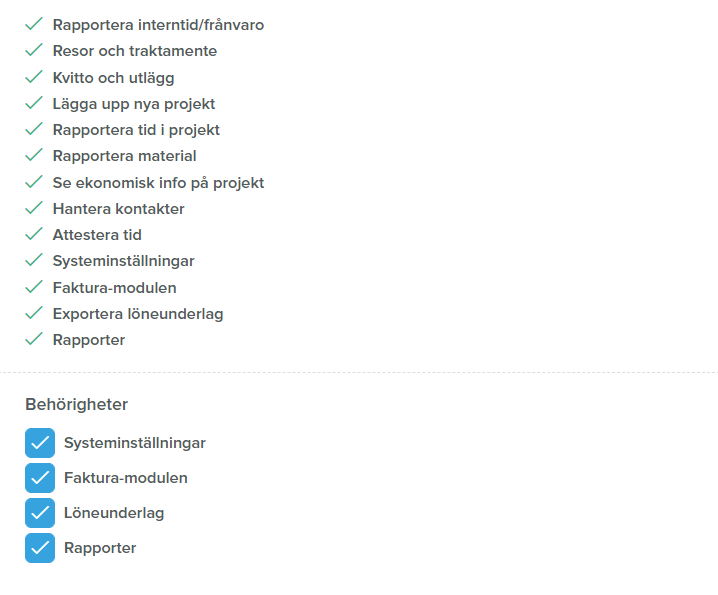Click the checkmark beside Kvitto och utlägg
Screen dimensions: 718x595
[34, 77]
